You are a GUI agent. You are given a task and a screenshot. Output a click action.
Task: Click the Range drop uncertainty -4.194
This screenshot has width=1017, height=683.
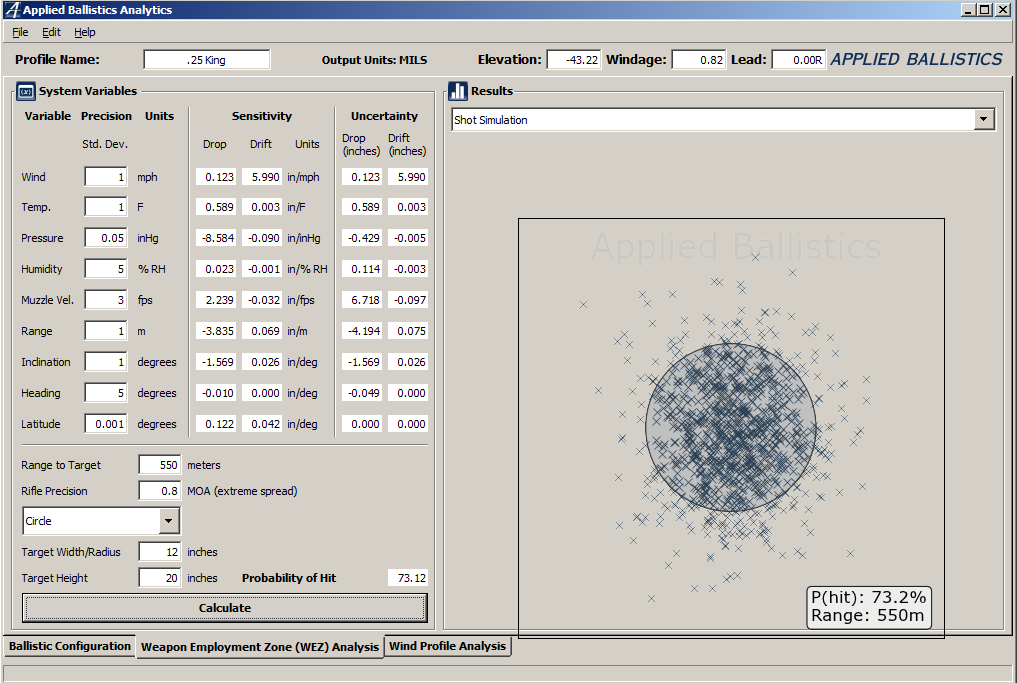[362, 331]
